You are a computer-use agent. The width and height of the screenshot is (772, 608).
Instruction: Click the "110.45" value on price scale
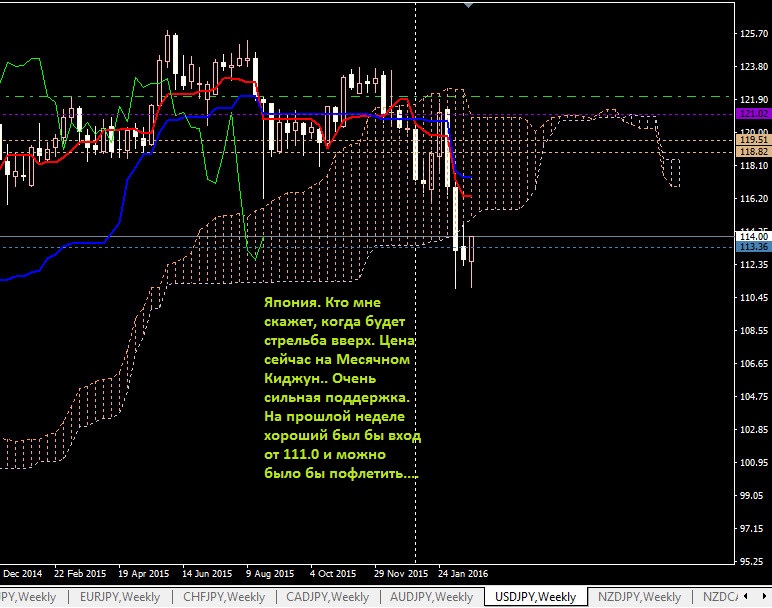coord(754,297)
